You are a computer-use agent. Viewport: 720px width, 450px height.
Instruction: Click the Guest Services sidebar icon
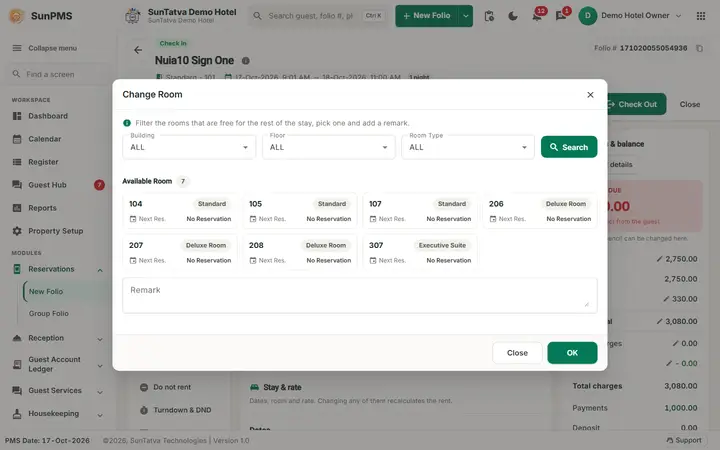(17, 390)
